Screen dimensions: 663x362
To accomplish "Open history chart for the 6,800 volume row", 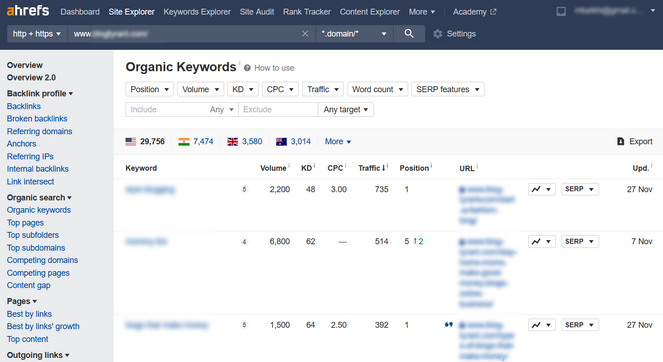I will click(542, 241).
